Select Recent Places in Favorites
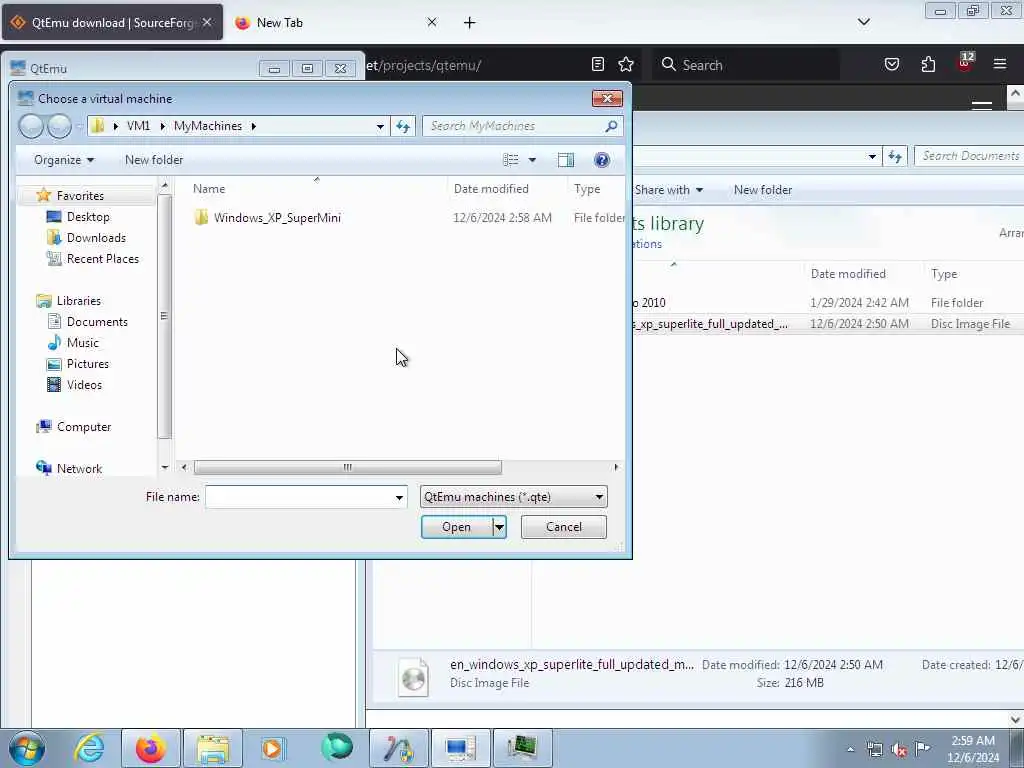 (x=103, y=259)
